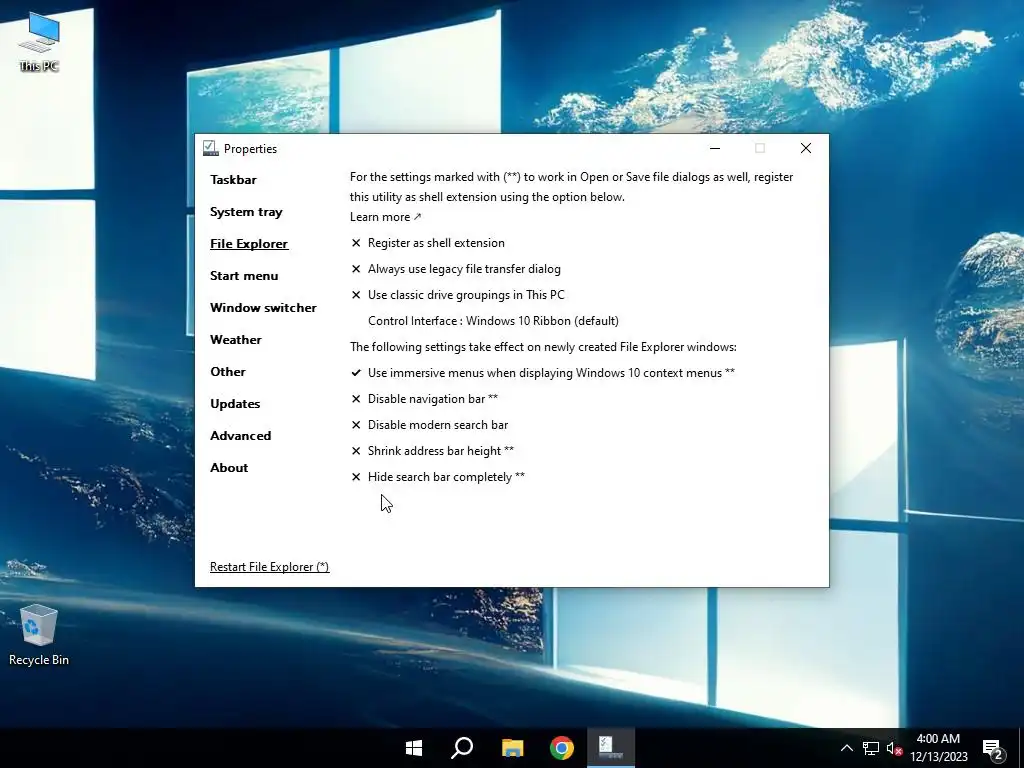Select the Recycle Bin desktop icon
The width and height of the screenshot is (1024, 768).
click(x=39, y=635)
